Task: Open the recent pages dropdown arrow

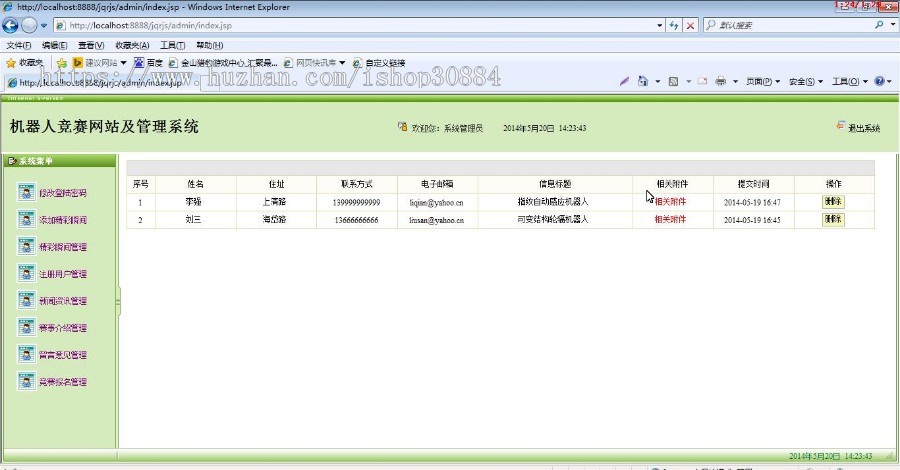Action: (x=44, y=25)
